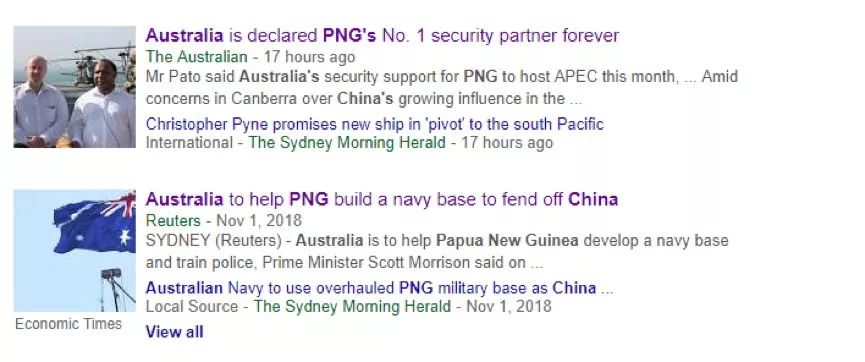This screenshot has height=362, width=865.
Task: Open headline about navy base to fend off China
Action: pos(382,199)
